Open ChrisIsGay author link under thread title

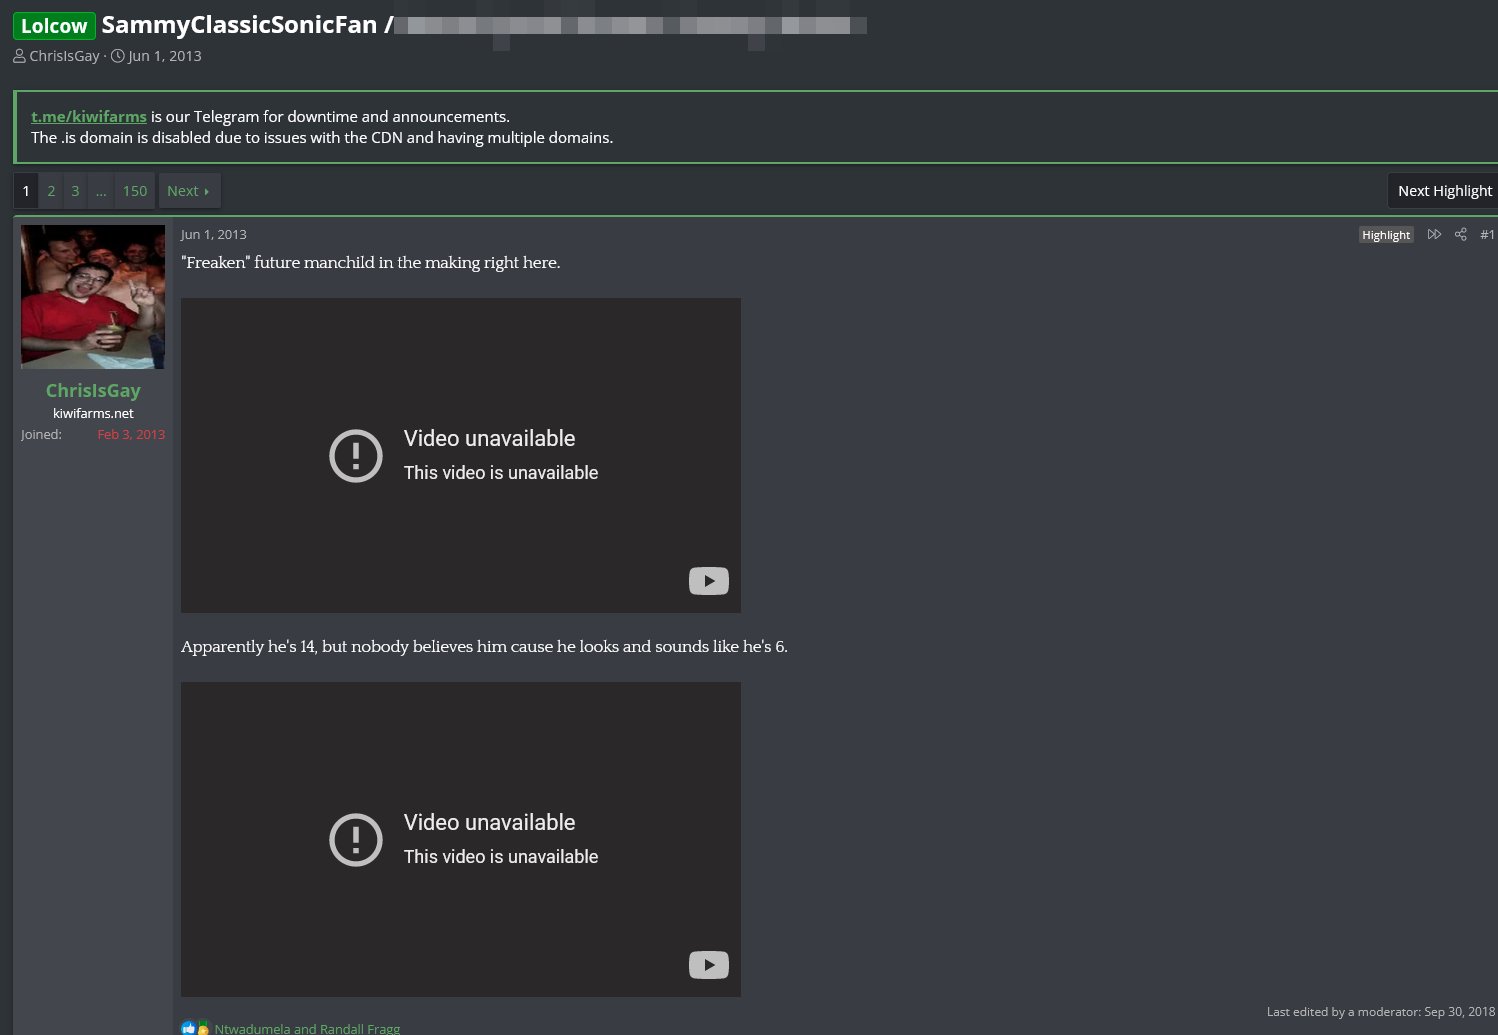click(x=64, y=56)
